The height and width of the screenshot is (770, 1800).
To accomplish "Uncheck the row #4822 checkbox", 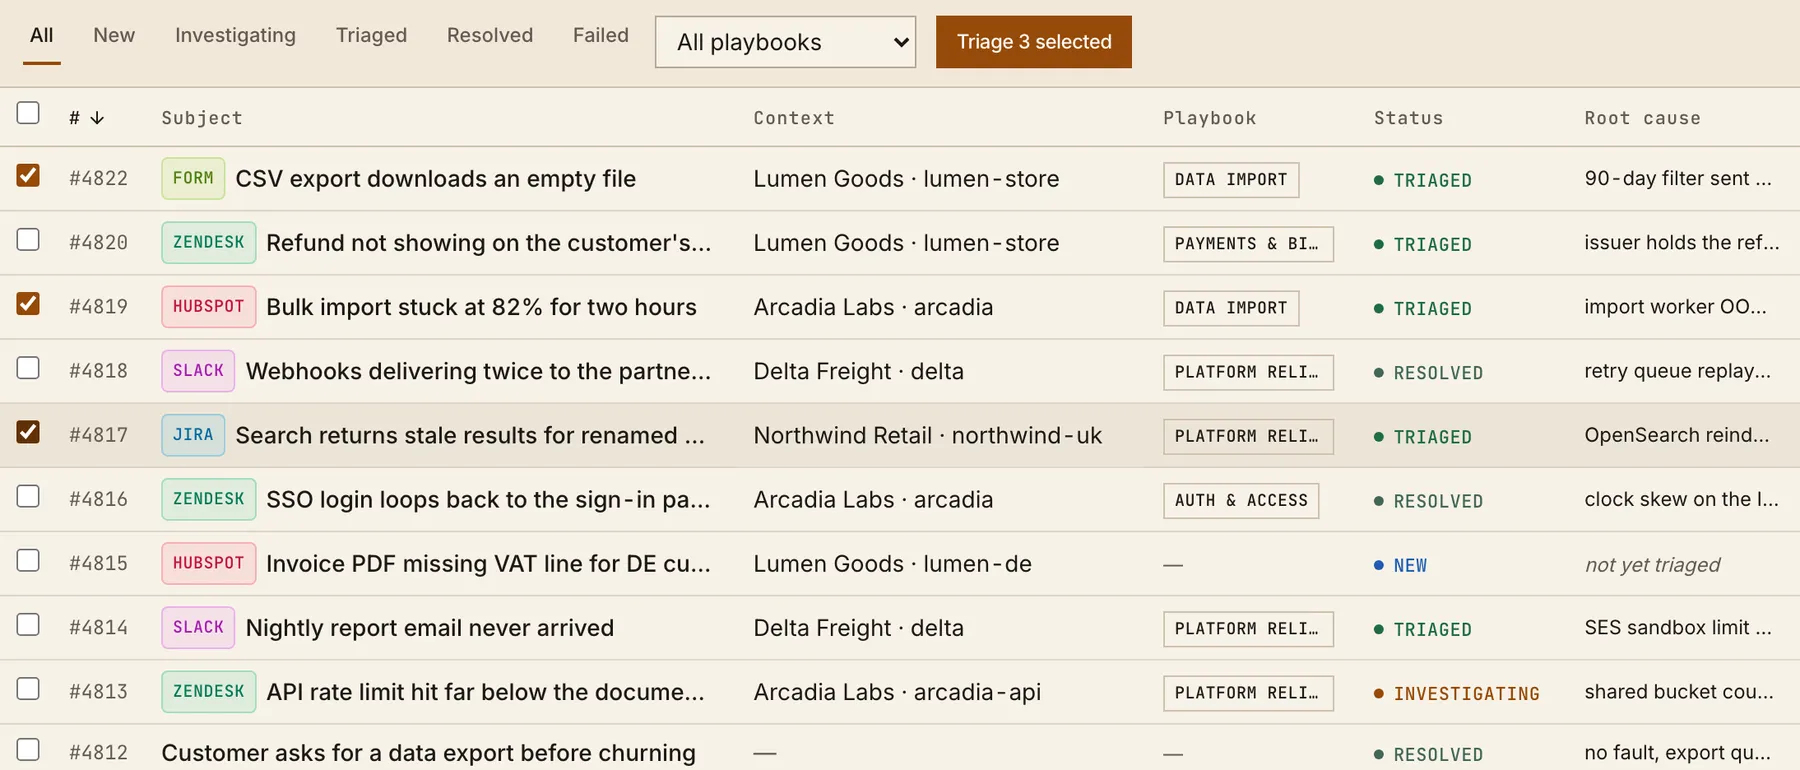I will 28,175.
